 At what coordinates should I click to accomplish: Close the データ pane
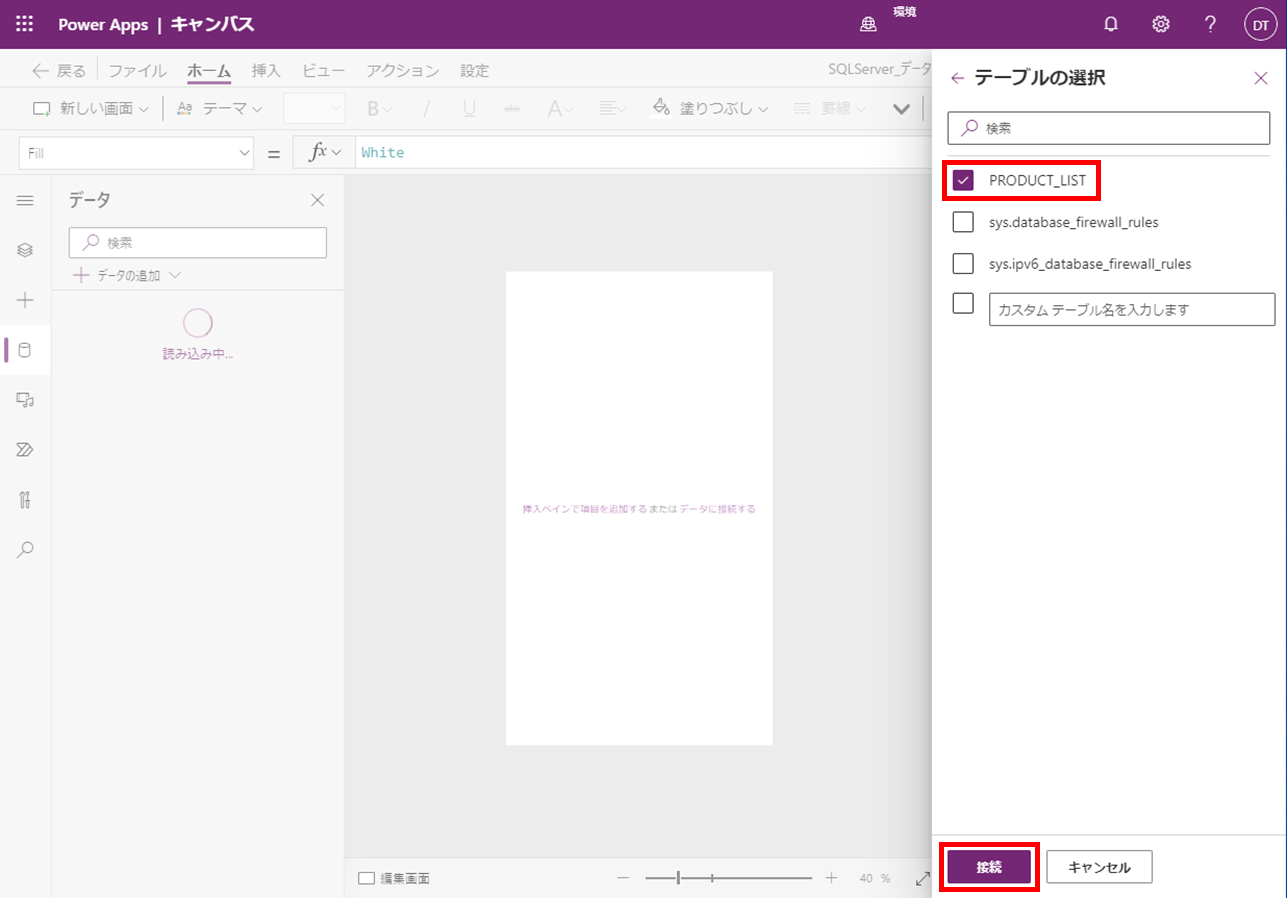coord(317,200)
